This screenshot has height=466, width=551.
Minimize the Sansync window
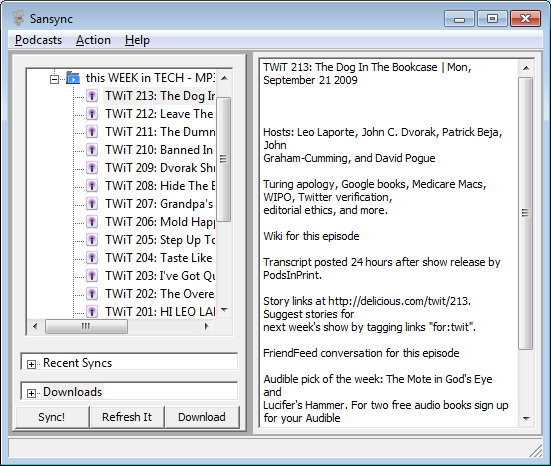pos(459,18)
